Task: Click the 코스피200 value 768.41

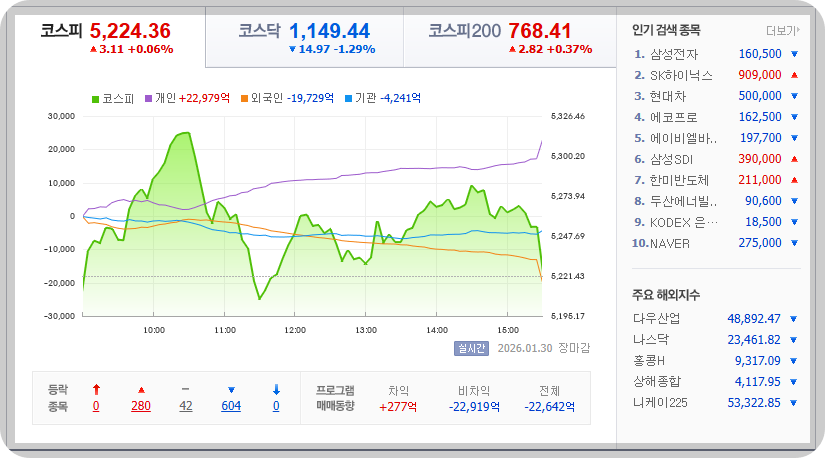Action: coord(540,31)
